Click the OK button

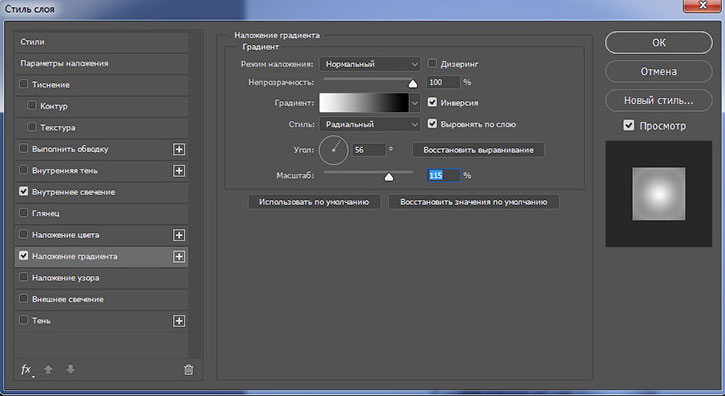[658, 43]
